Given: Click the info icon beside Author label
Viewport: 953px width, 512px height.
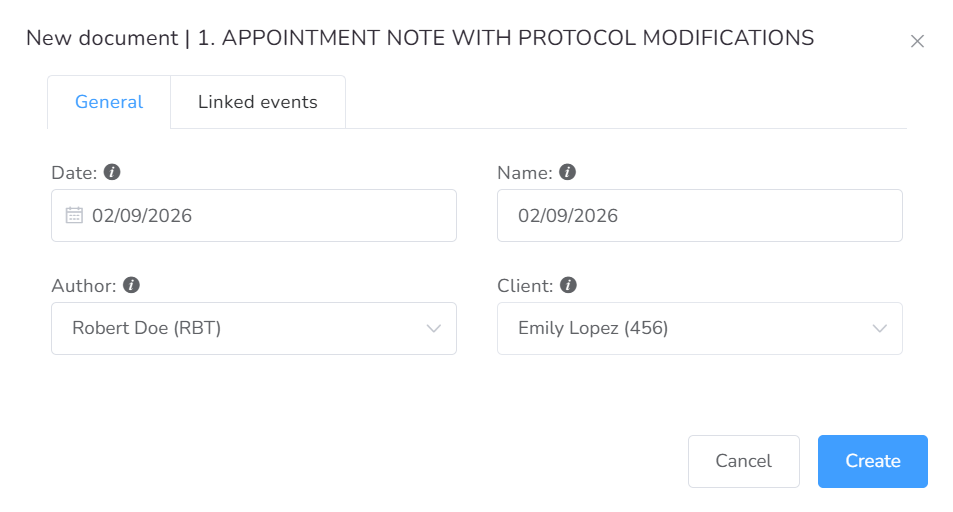Looking at the screenshot, I should (x=131, y=285).
